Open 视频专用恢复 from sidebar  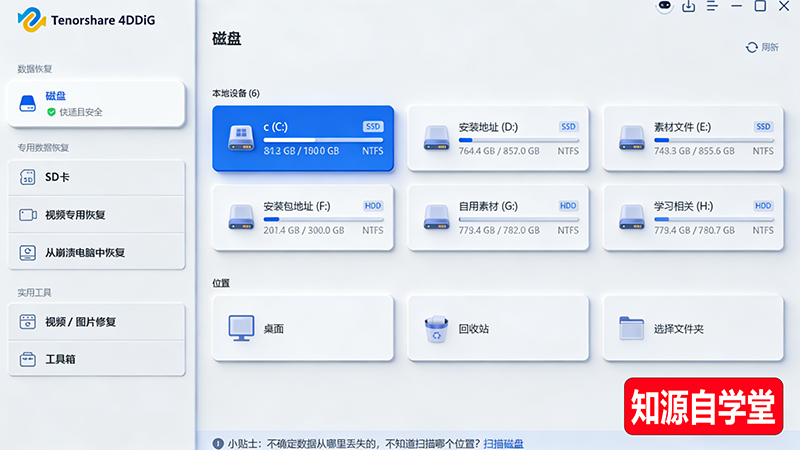coord(96,215)
